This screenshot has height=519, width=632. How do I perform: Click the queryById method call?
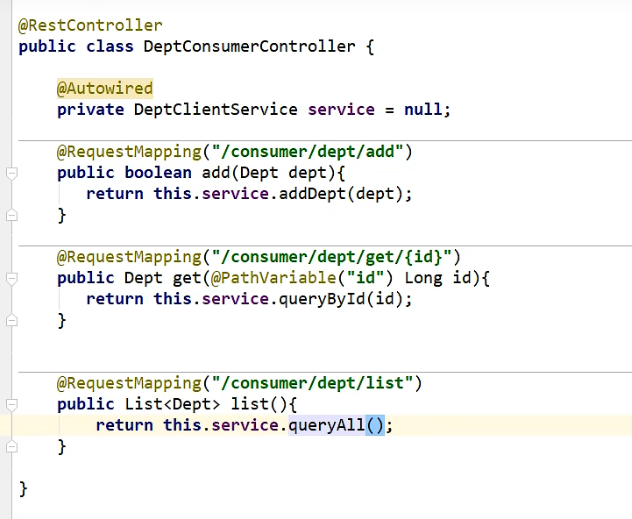(322, 299)
